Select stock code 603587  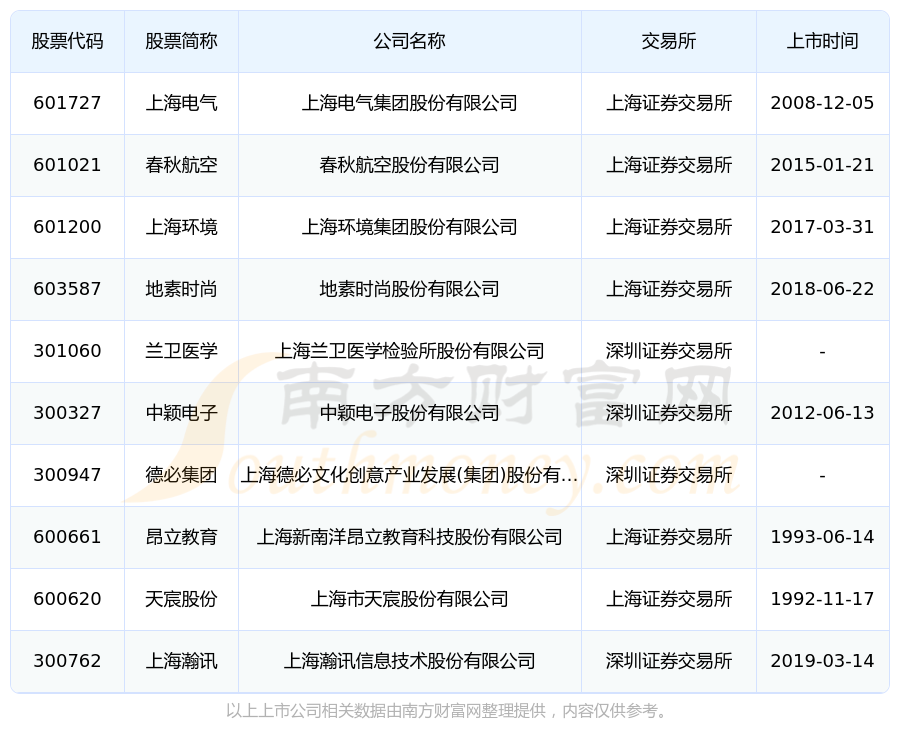pos(67,289)
